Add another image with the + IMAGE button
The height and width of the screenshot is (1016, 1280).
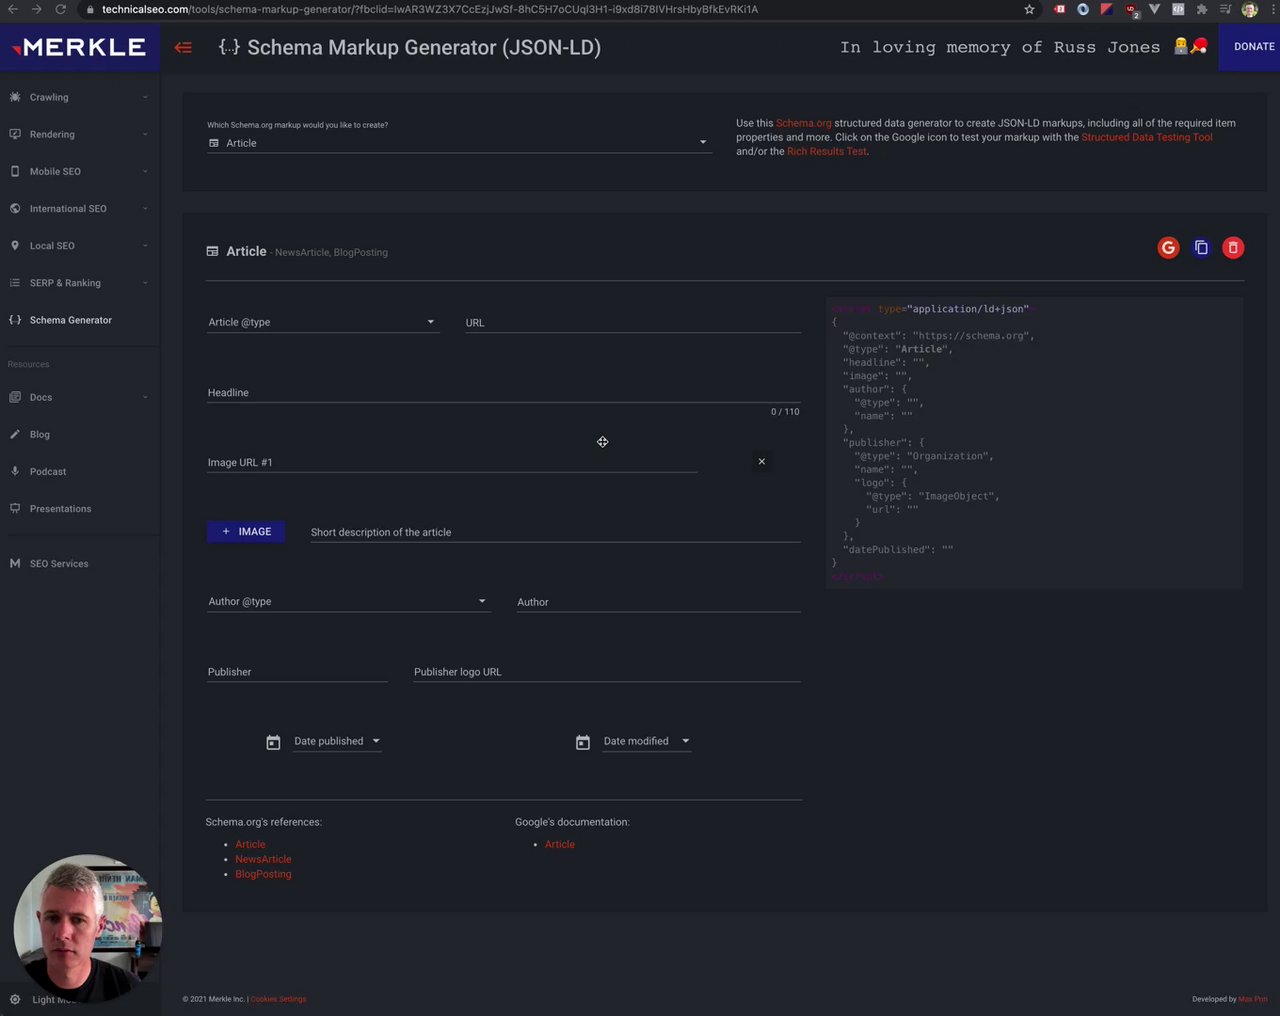click(x=246, y=532)
